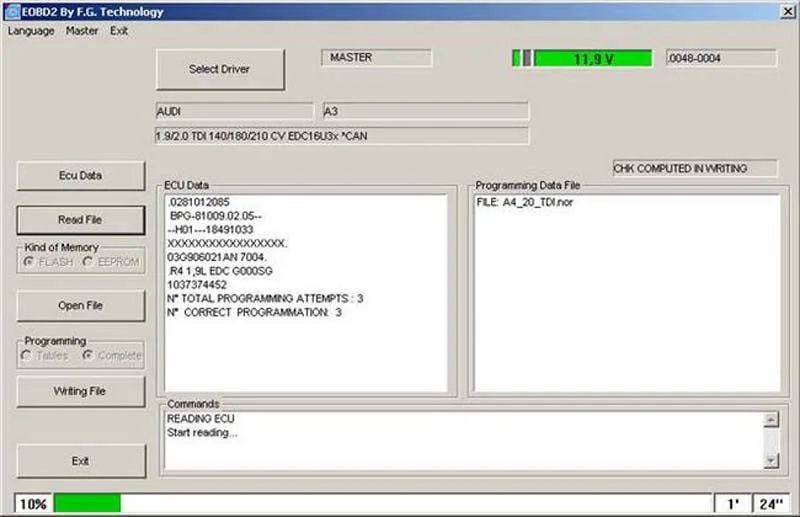
Task: Click the FILE: A4_20_TDI.nor entry
Action: [524, 202]
